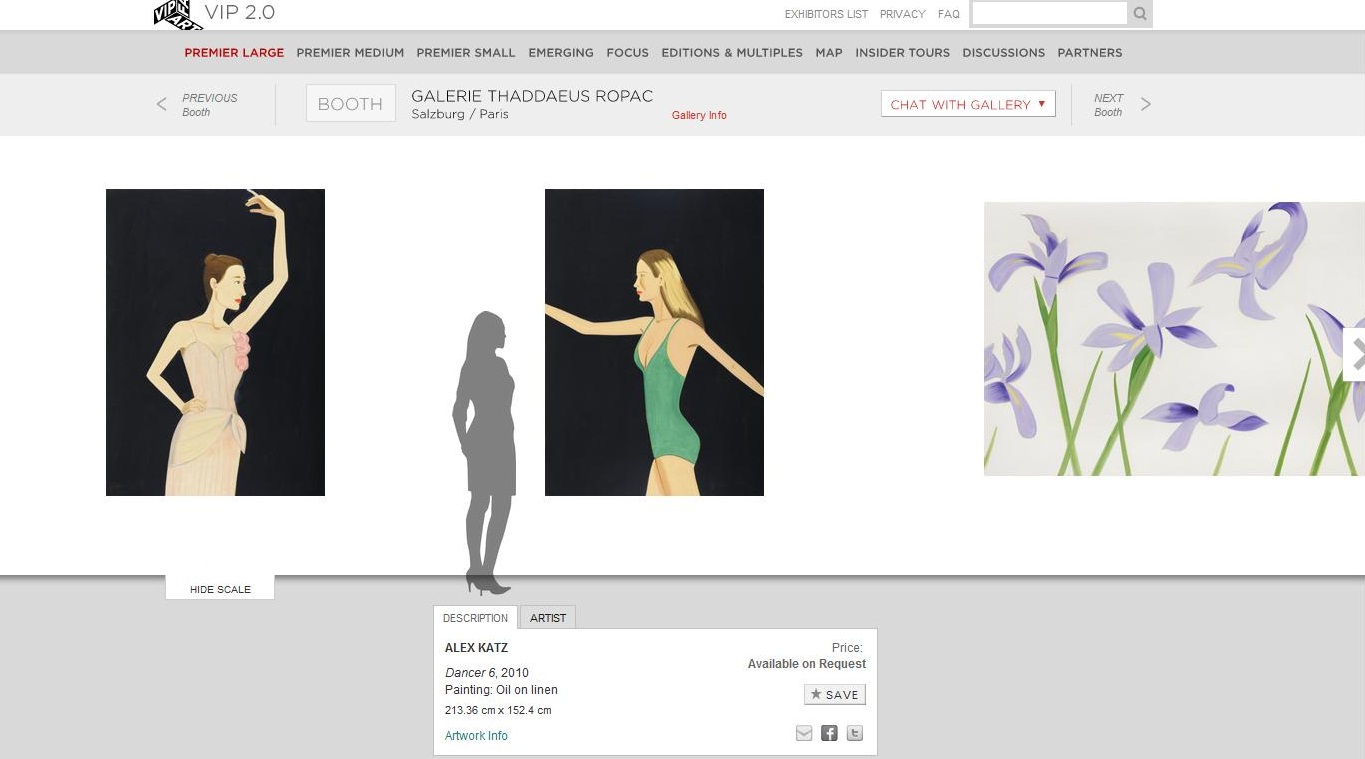The width and height of the screenshot is (1365, 759).
Task: Share artwork on Facebook icon
Action: pos(829,733)
